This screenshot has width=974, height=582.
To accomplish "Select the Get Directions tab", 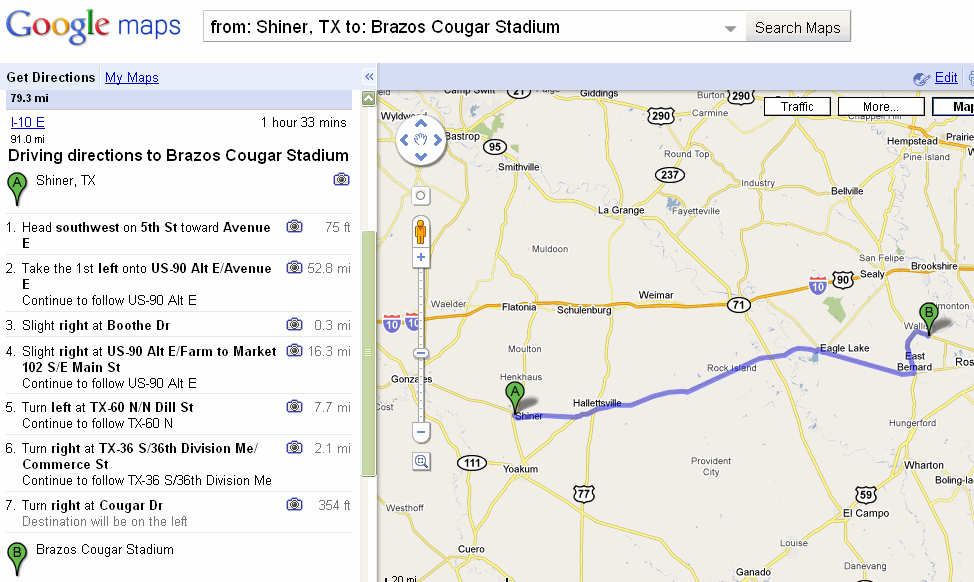I will [x=50, y=78].
